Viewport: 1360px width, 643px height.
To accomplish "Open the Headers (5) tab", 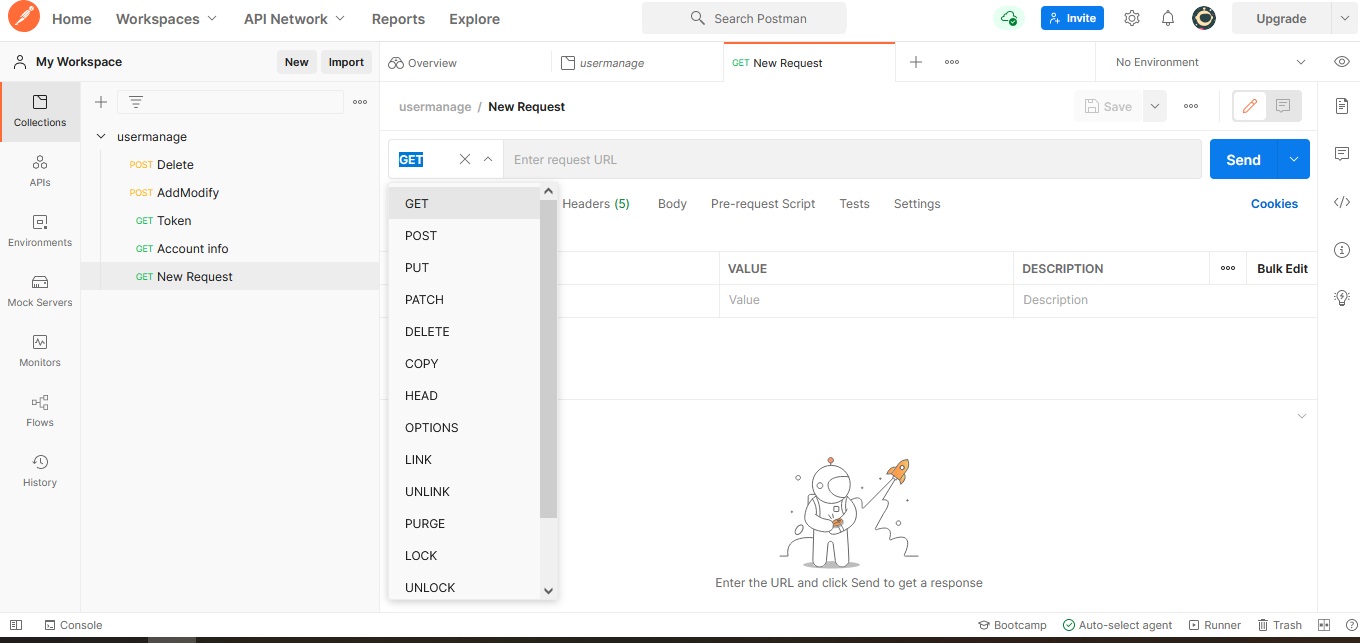I will (596, 203).
